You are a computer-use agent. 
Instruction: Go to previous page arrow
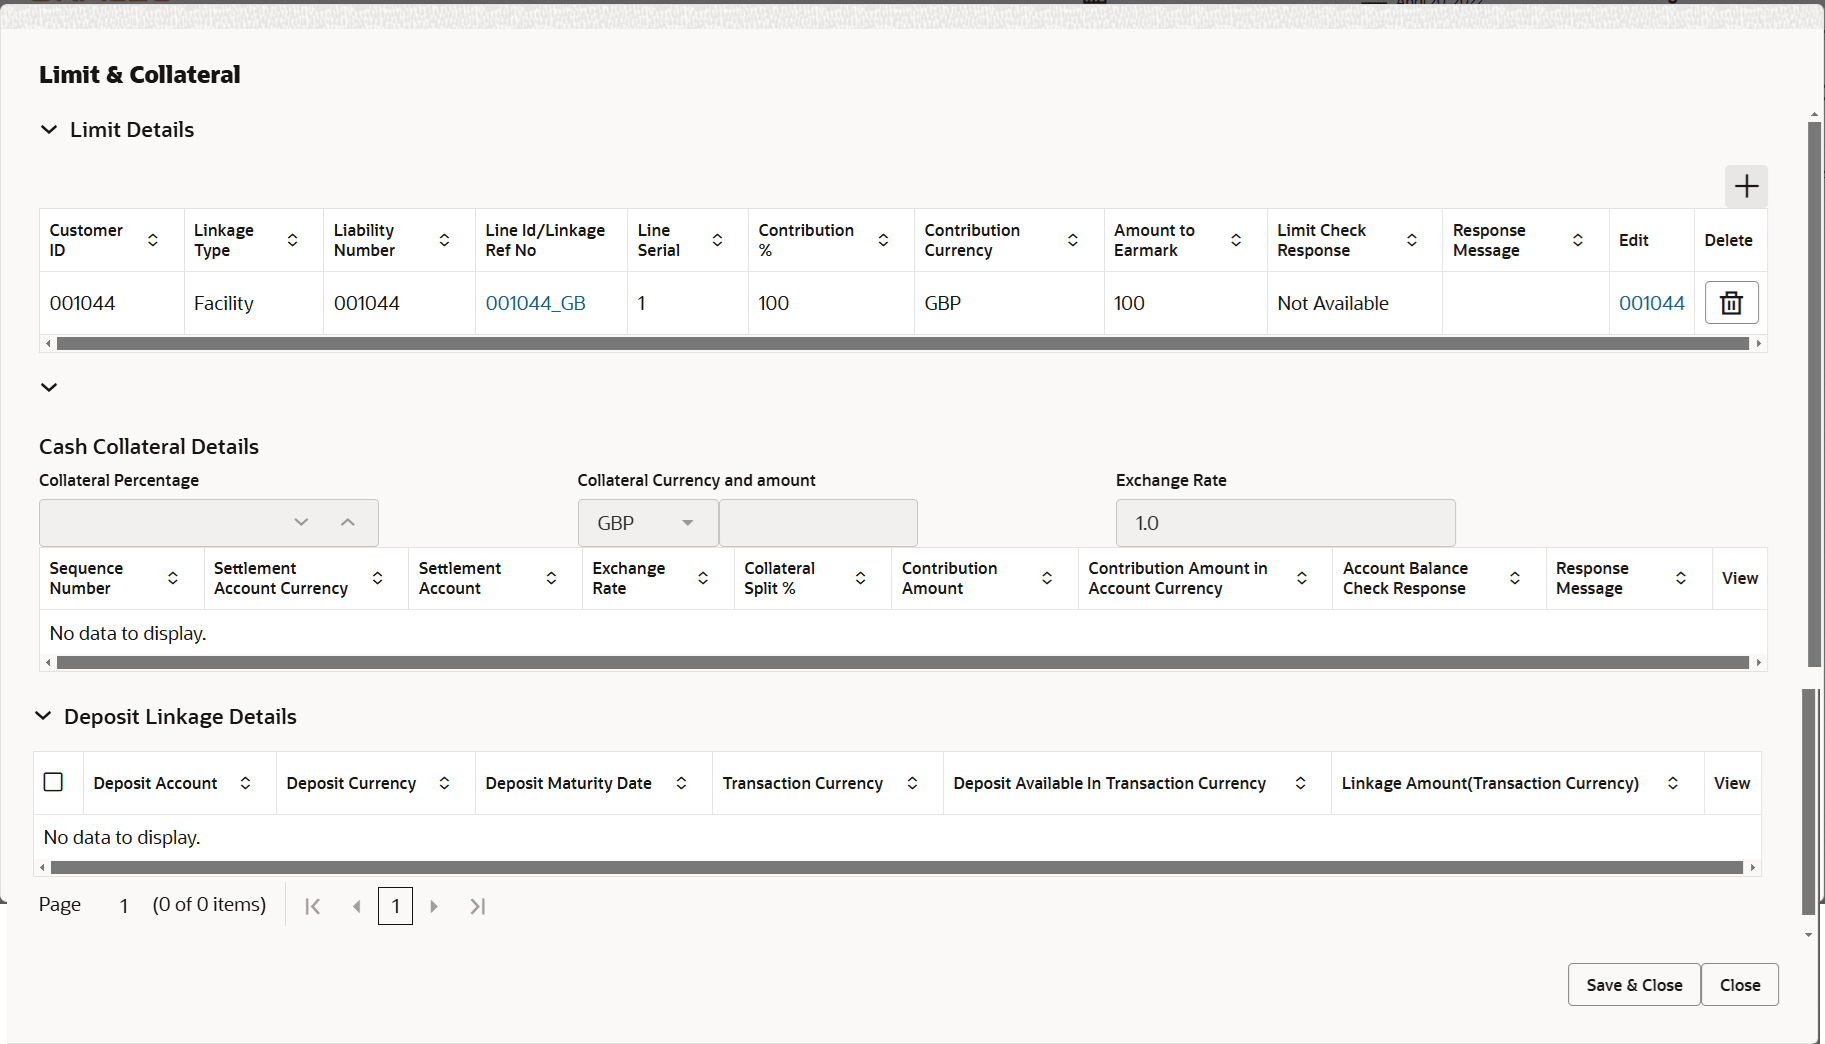click(356, 905)
